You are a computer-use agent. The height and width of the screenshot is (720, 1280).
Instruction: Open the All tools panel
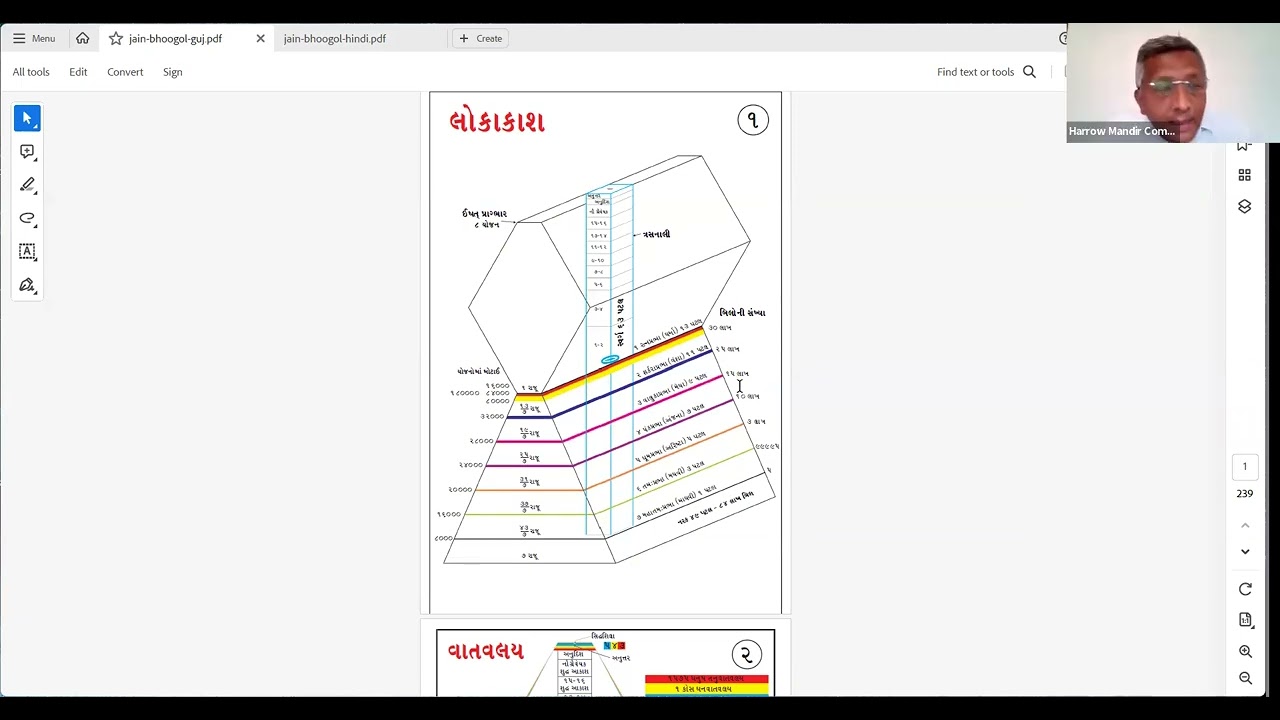point(31,72)
